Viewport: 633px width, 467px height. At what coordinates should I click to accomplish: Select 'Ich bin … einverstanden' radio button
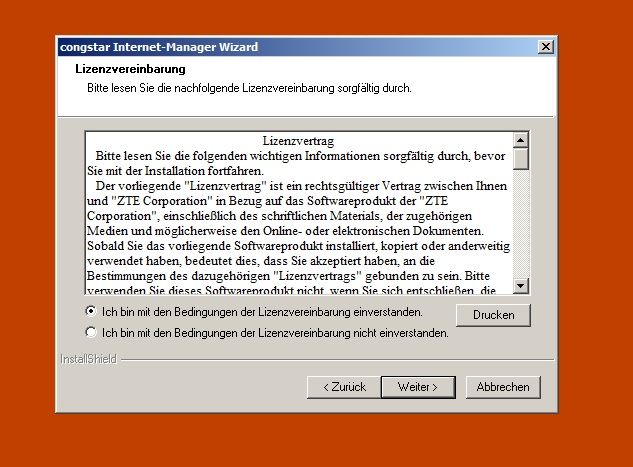point(92,312)
